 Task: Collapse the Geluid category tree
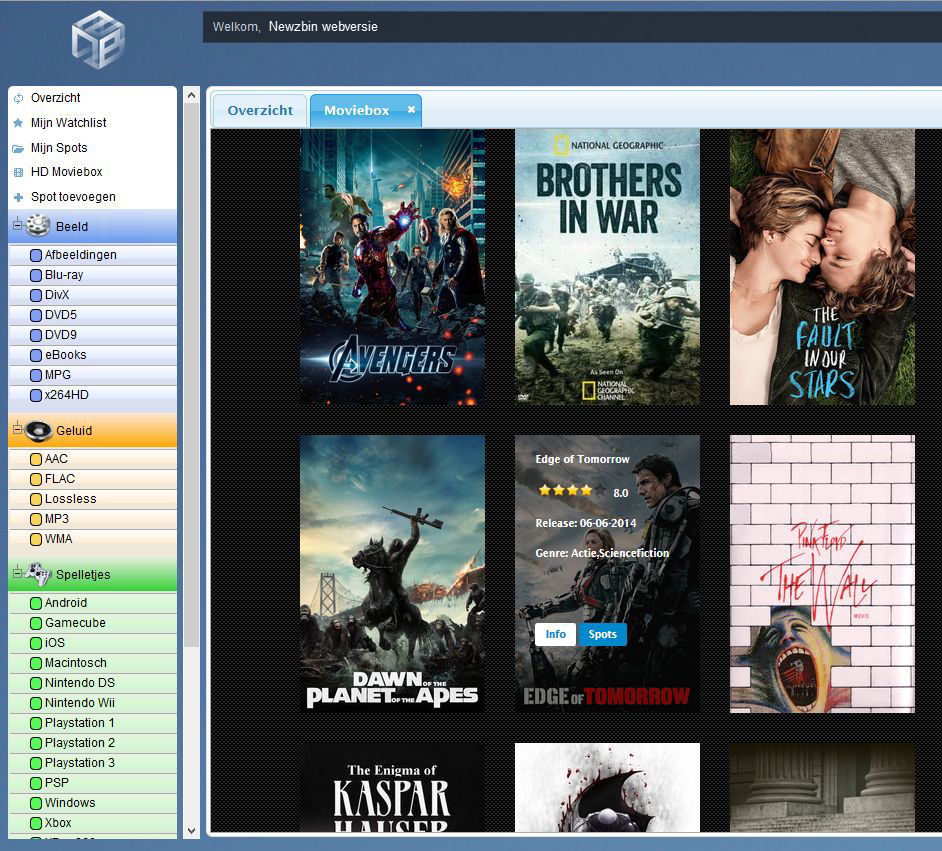click(x=17, y=430)
